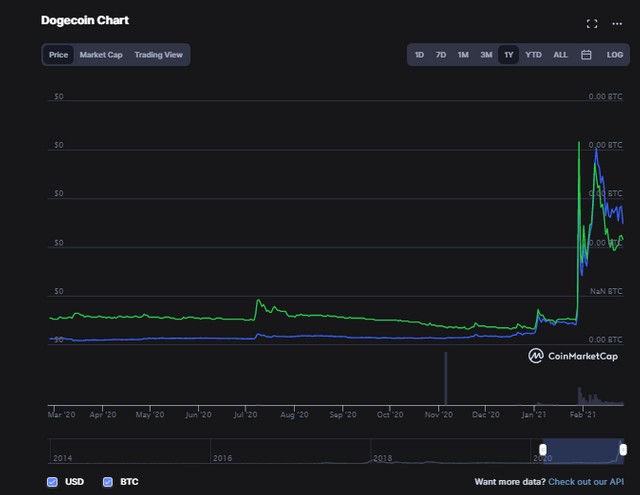
Task: Open the three-dot more options menu
Action: (x=617, y=24)
